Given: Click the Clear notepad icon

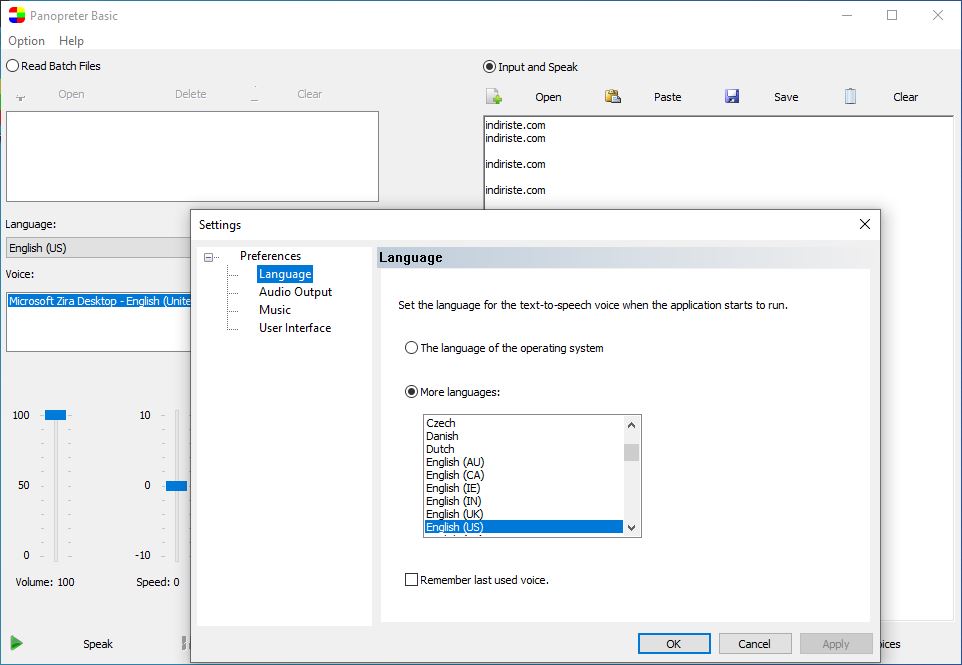Looking at the screenshot, I should point(850,96).
